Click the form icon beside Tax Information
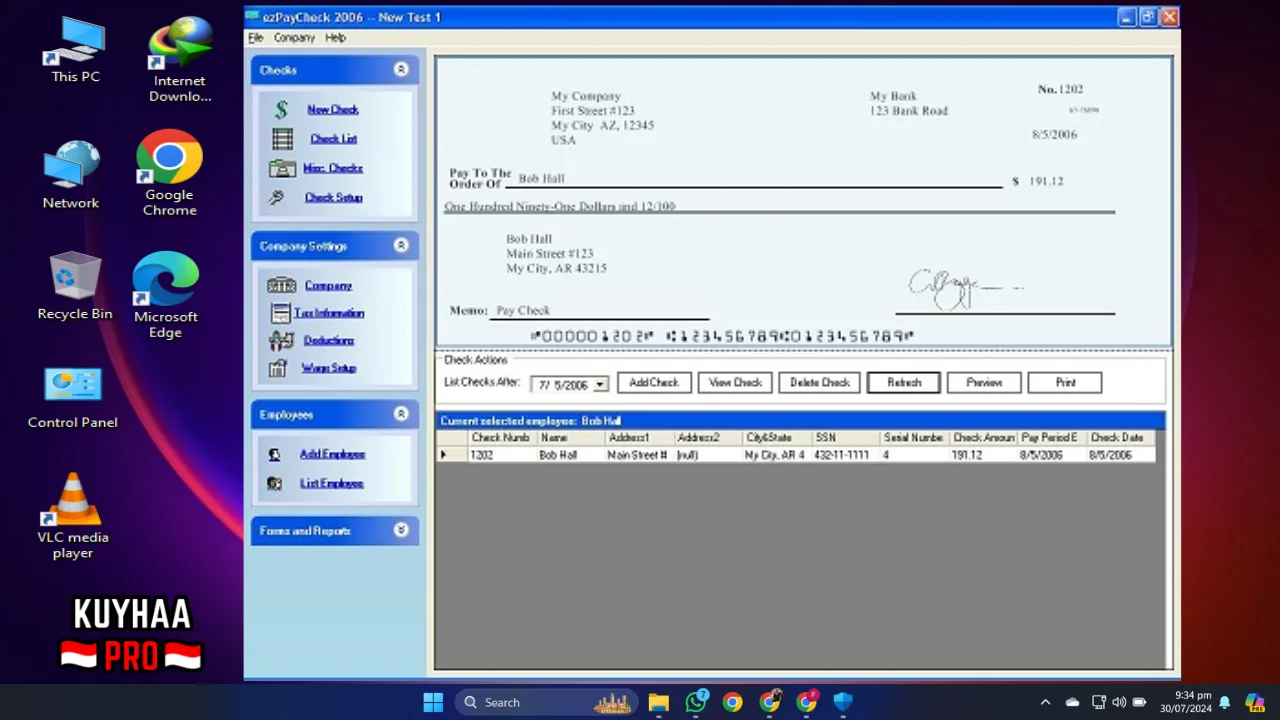This screenshot has height=720, width=1280. (280, 313)
